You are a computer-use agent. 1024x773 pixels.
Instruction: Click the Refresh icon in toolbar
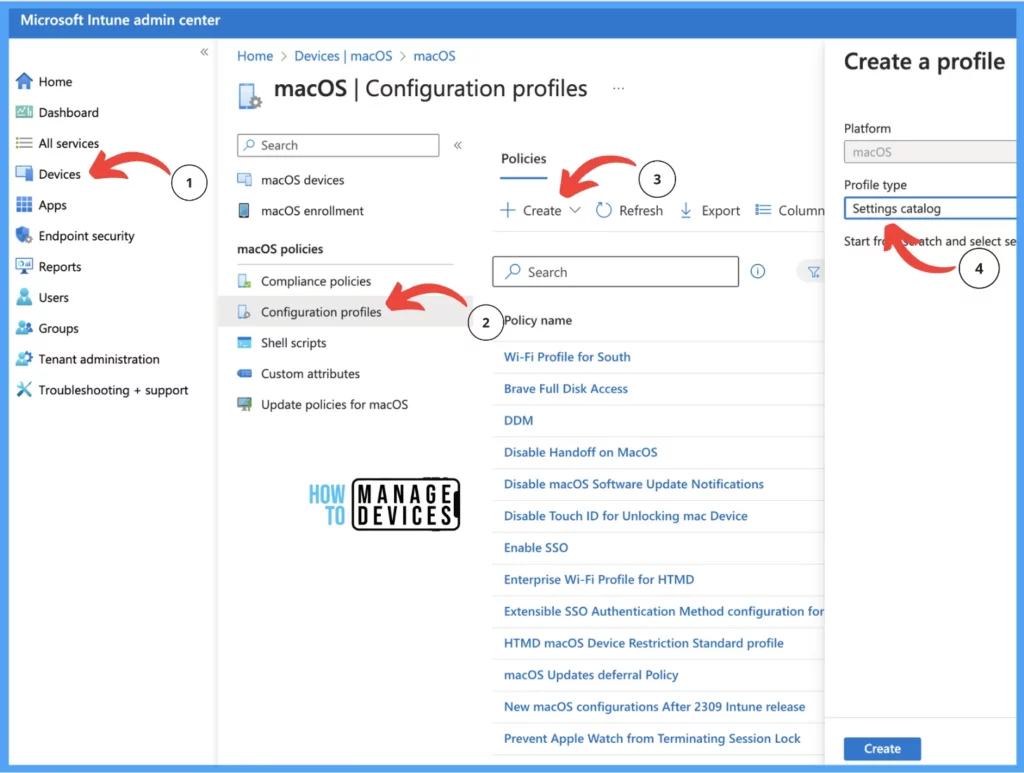tap(604, 210)
